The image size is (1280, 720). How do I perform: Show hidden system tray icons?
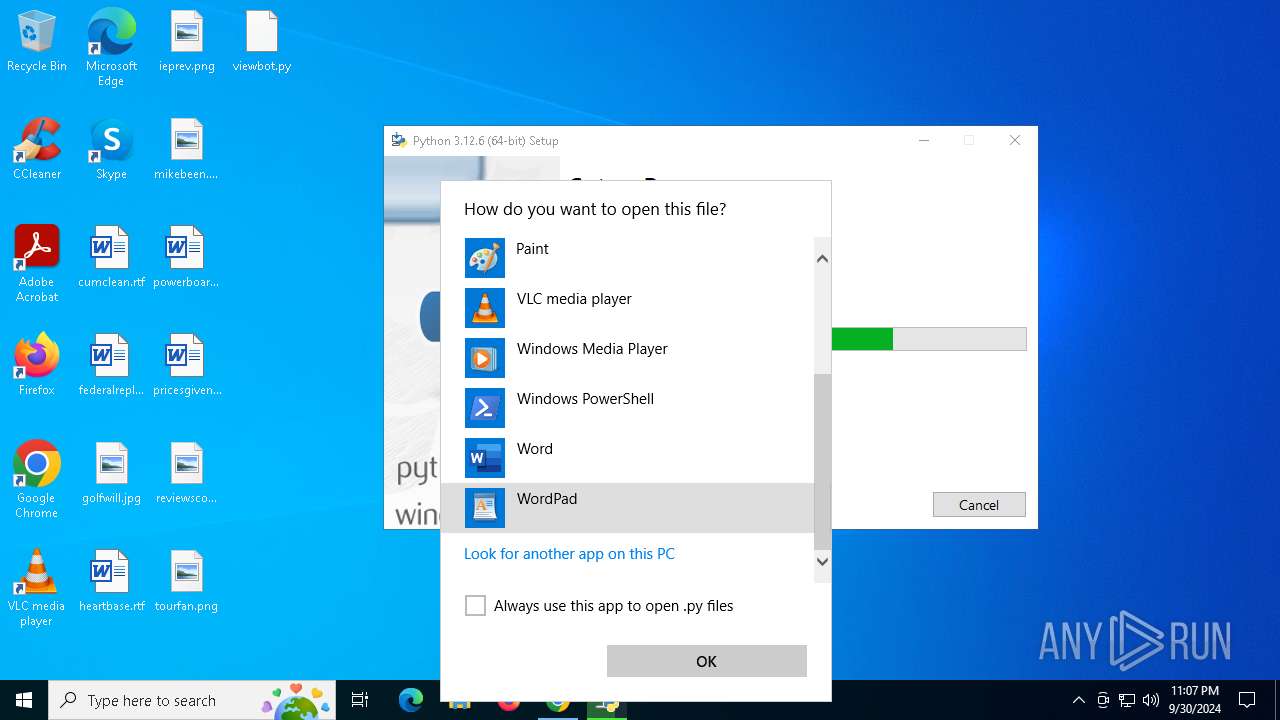pyautogui.click(x=1078, y=700)
